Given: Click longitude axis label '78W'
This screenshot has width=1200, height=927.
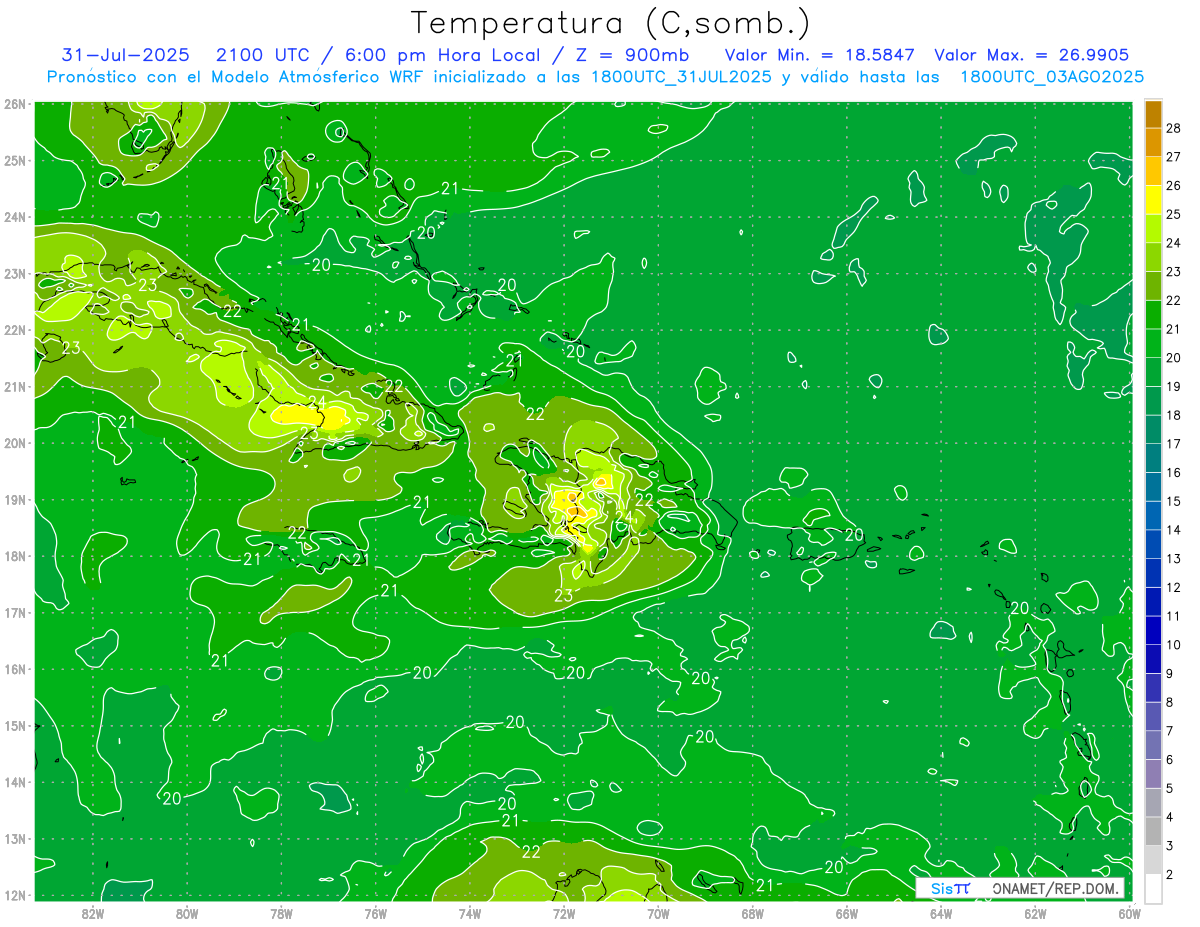Looking at the screenshot, I should click(281, 913).
